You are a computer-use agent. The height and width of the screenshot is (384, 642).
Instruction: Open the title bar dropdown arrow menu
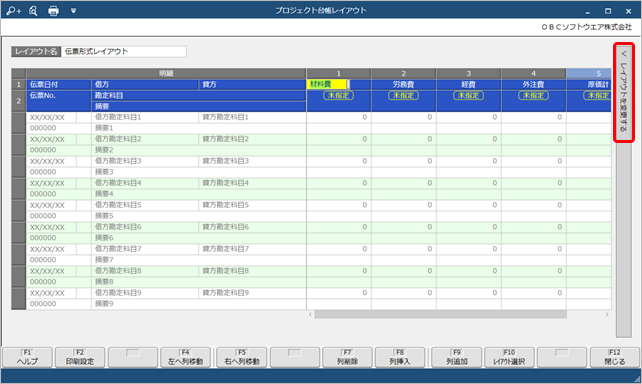coord(73,11)
